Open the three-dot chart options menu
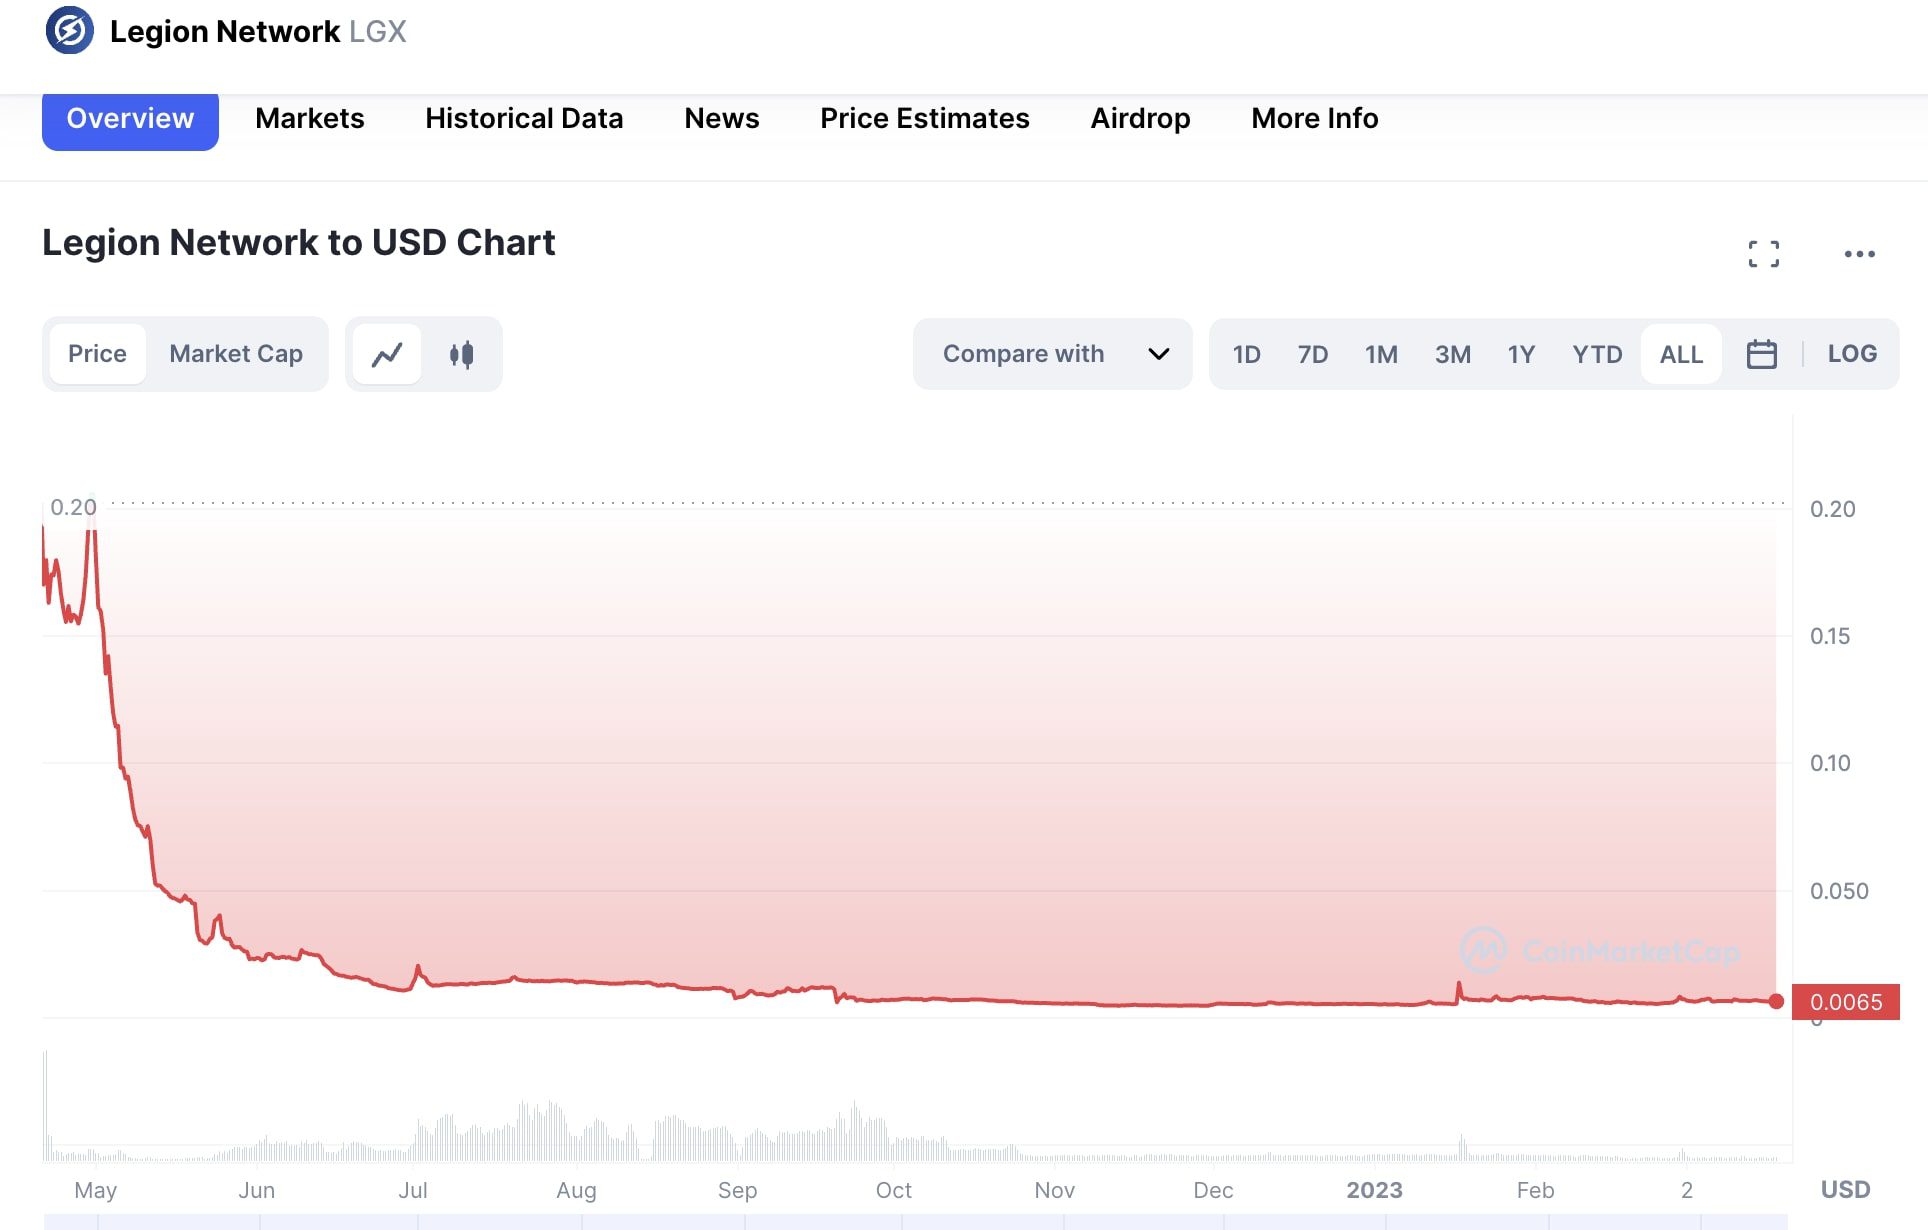Screen dimensions: 1928x1230 pos(1859,254)
